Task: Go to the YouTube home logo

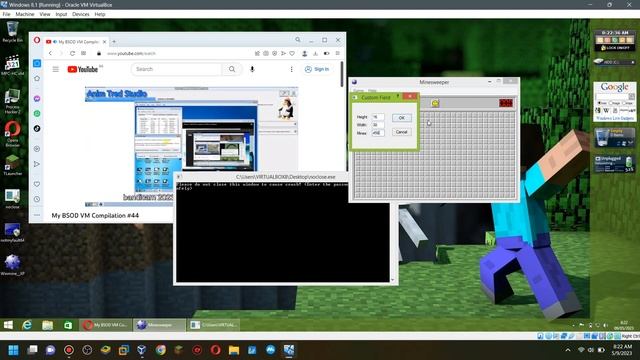Action: pyautogui.click(x=83, y=69)
